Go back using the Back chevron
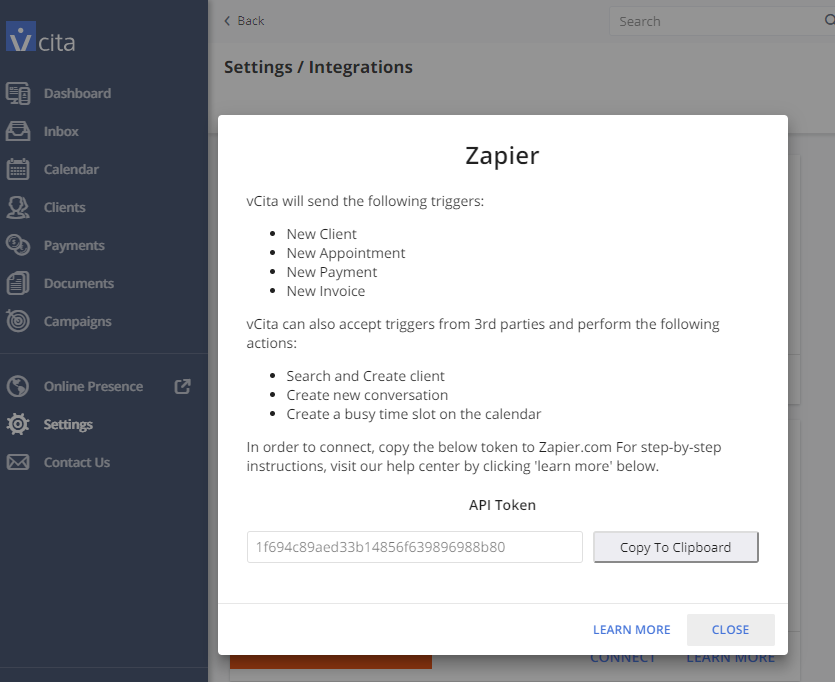This screenshot has height=682, width=835. click(227, 21)
